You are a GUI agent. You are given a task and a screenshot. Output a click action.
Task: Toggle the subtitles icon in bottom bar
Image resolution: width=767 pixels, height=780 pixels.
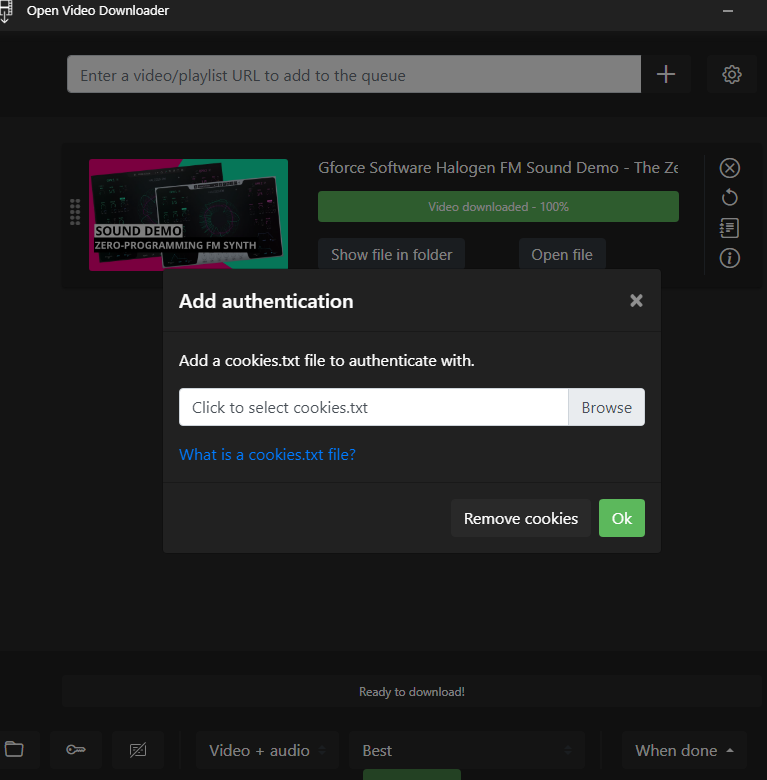(x=138, y=749)
